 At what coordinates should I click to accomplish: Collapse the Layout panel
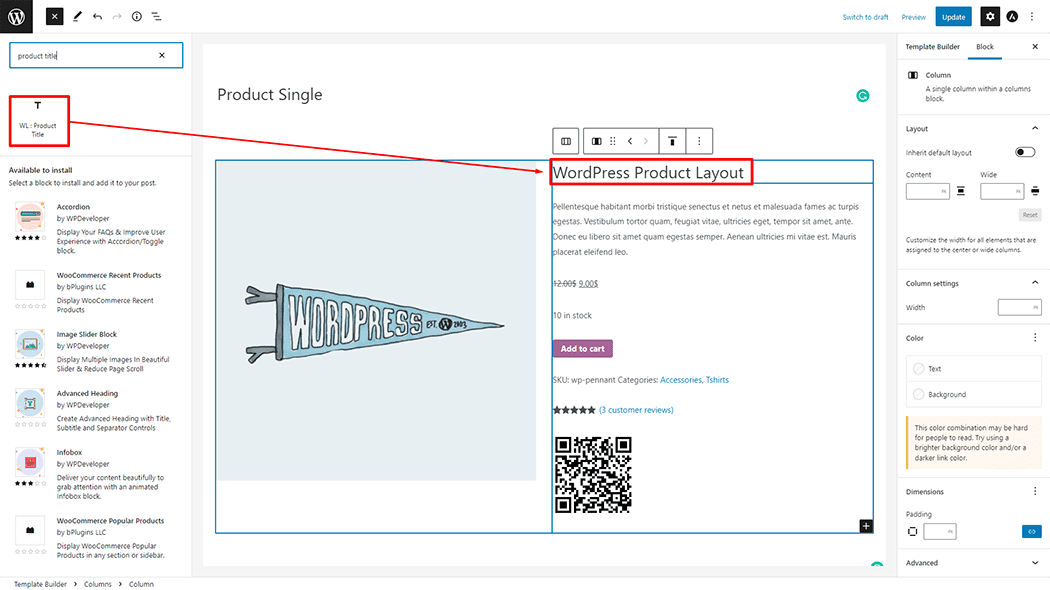click(1035, 129)
